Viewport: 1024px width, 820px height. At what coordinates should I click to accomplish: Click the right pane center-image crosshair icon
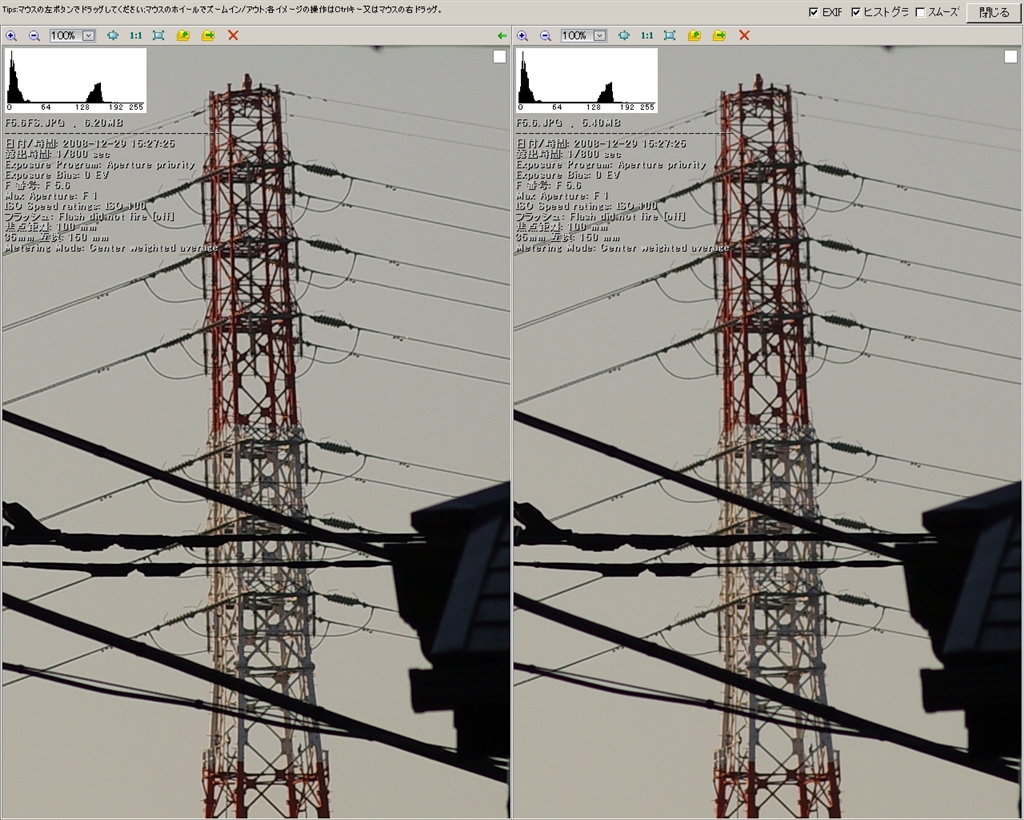coord(624,36)
